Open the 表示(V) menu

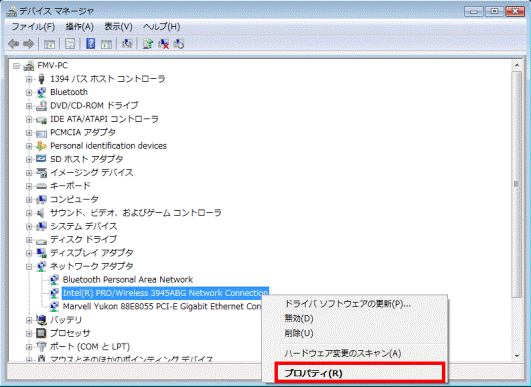(118, 26)
